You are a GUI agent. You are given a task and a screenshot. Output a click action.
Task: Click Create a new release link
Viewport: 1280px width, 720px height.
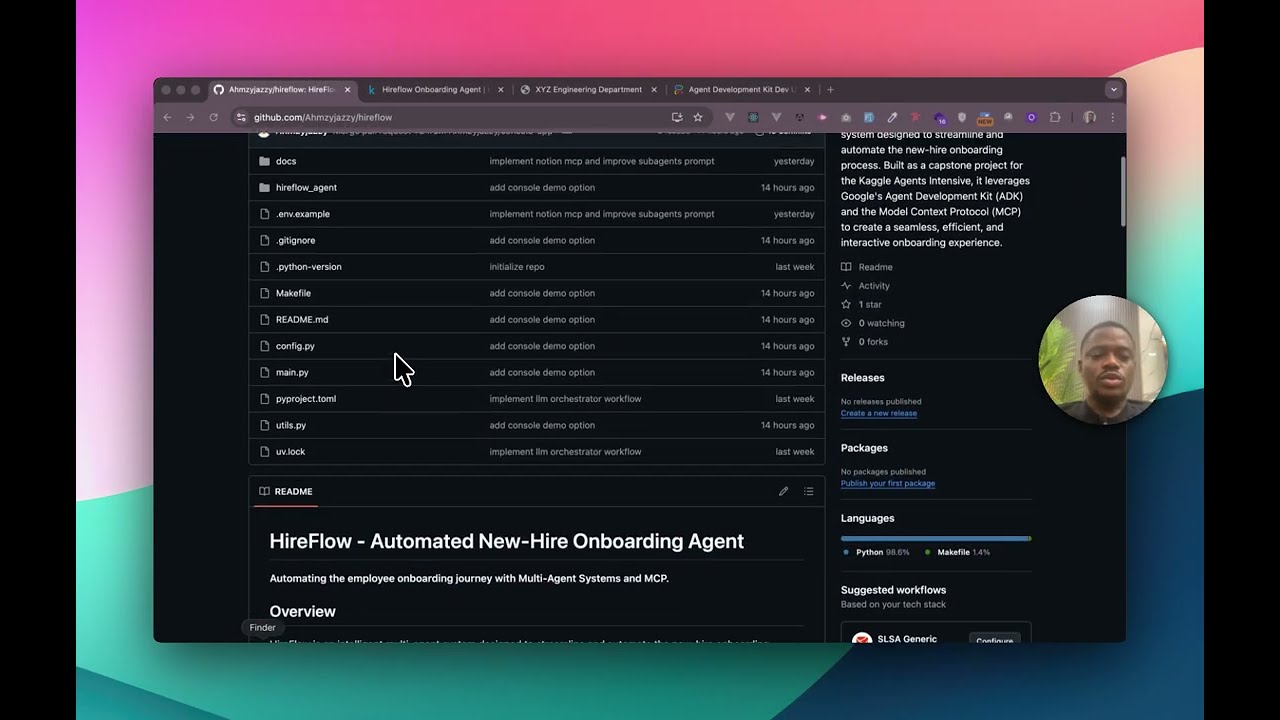[879, 413]
